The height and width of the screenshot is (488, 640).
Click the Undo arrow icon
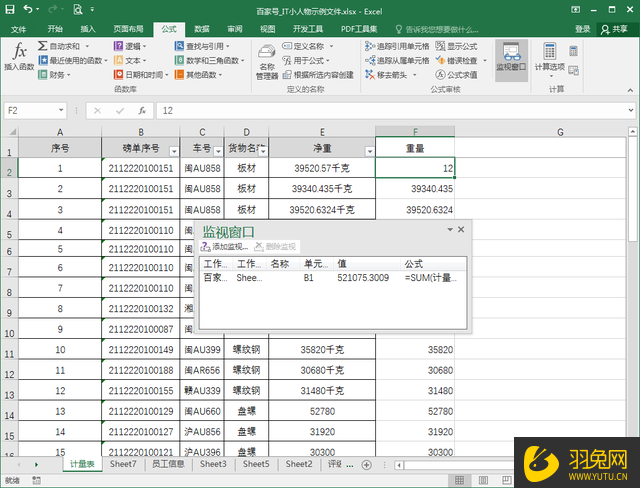click(28, 9)
